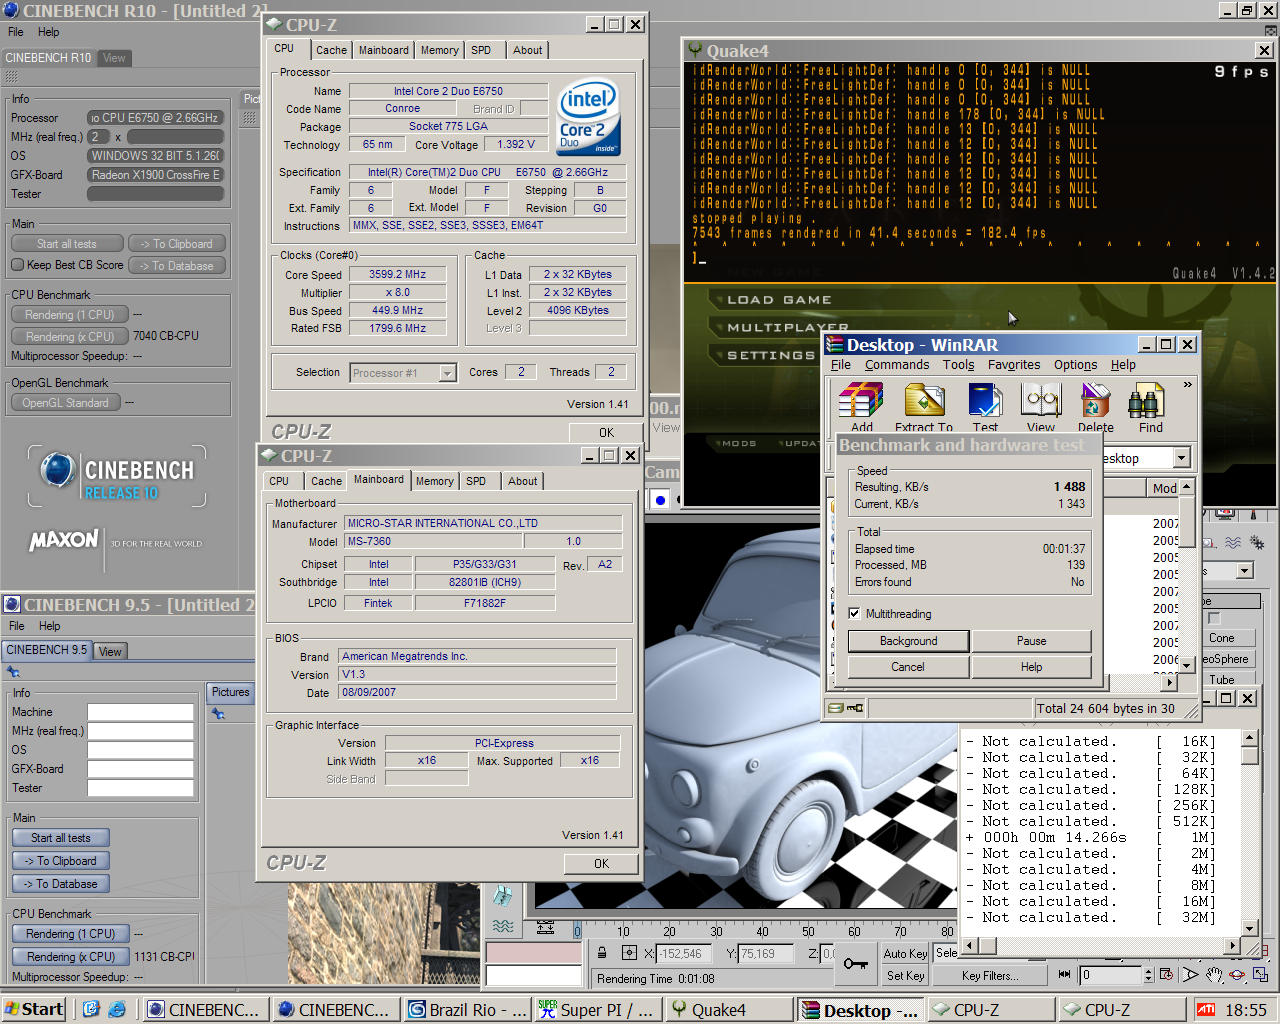Screen dimensions: 1280x1024
Task: Toggle absolute transform type-in icon
Action: click(x=629, y=953)
